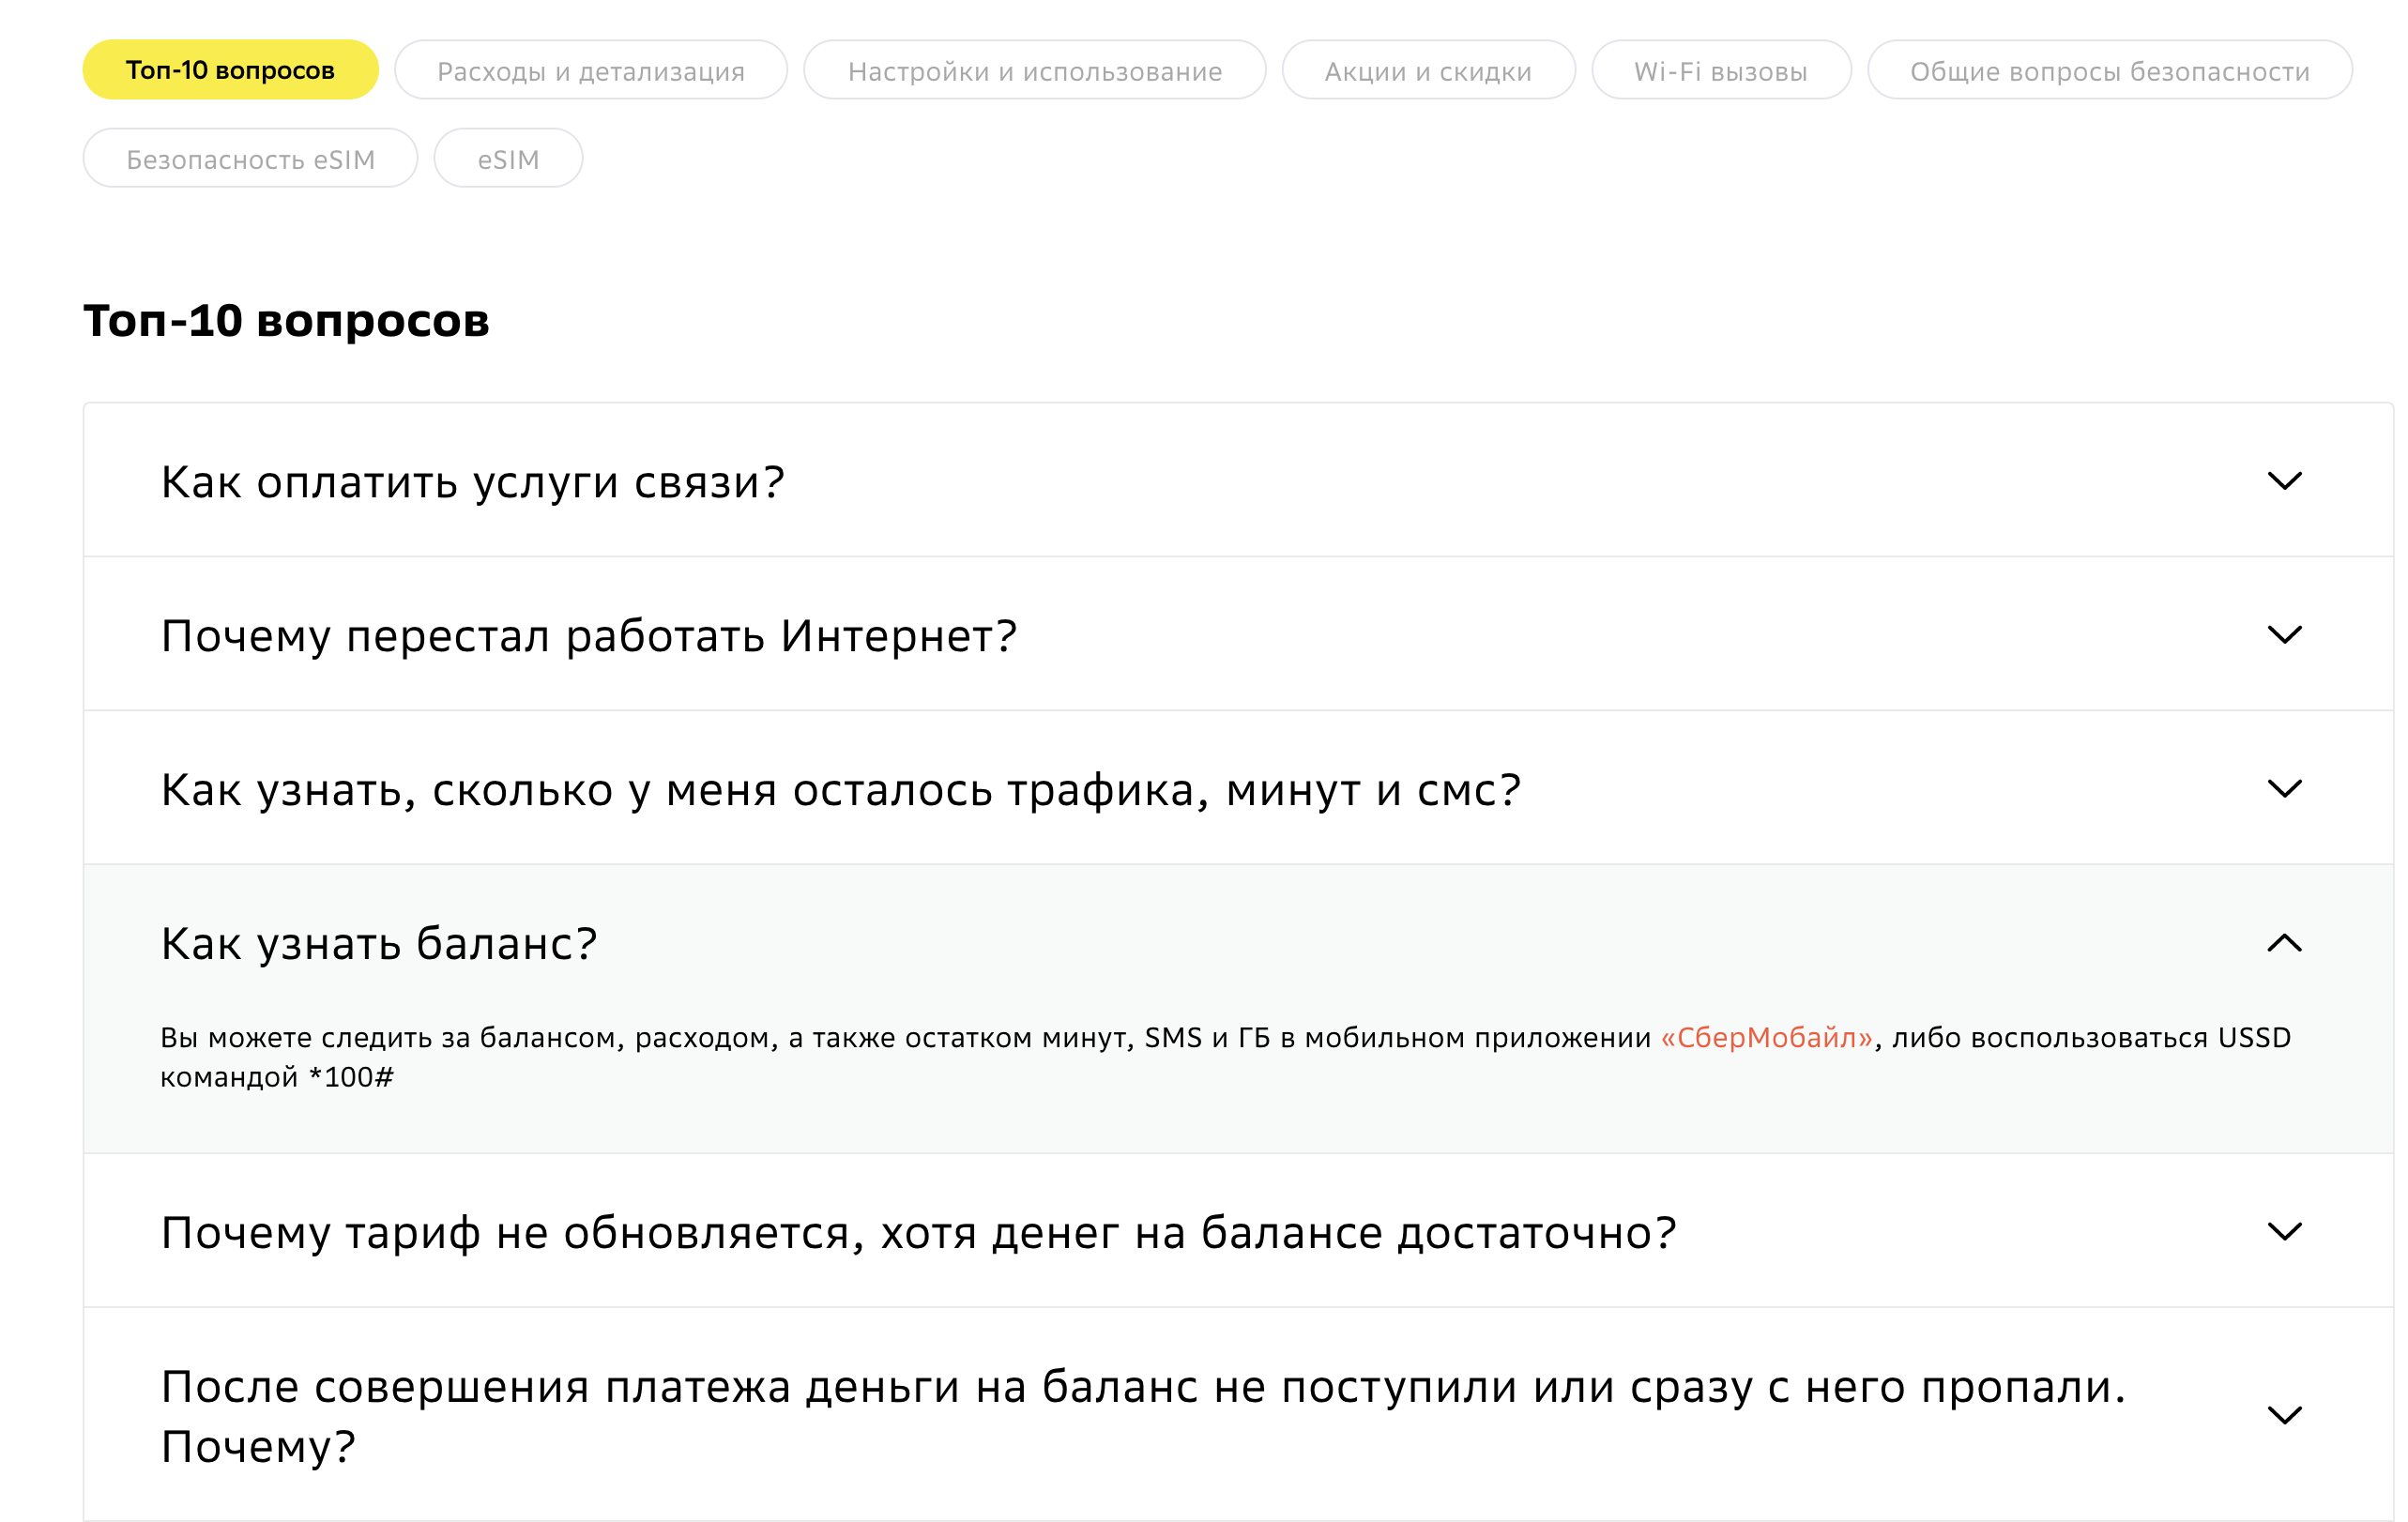This screenshot has width=2408, height=1522.
Task: Select the "eSIM" category chip
Action: [x=508, y=157]
